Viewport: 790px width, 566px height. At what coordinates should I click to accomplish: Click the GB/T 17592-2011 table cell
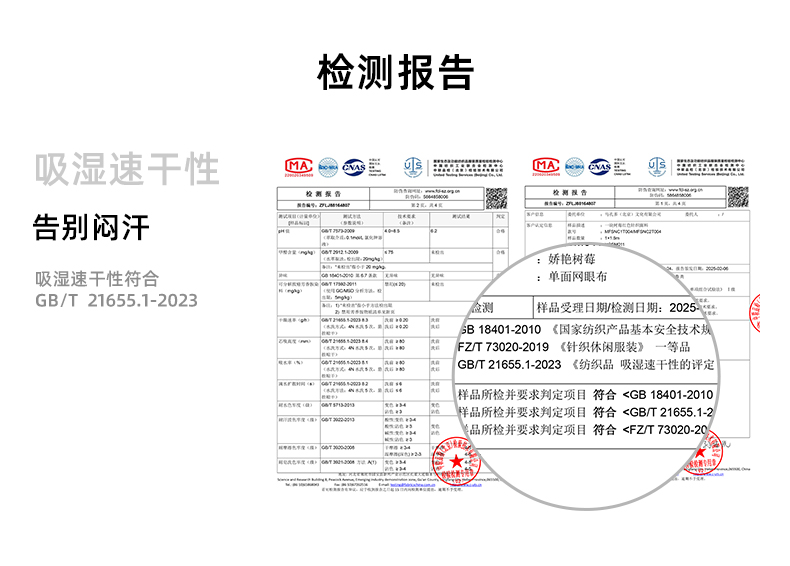pos(352,291)
